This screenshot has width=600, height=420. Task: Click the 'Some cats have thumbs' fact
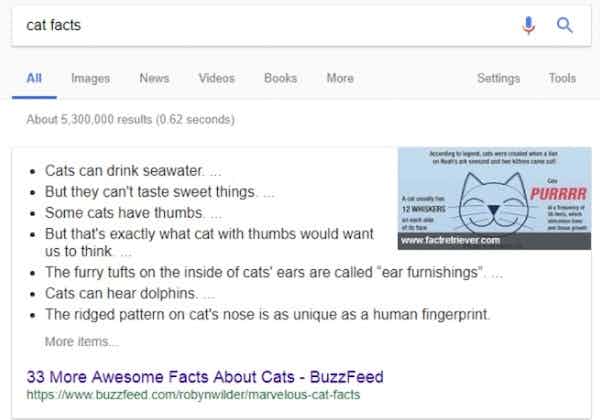pos(128,212)
